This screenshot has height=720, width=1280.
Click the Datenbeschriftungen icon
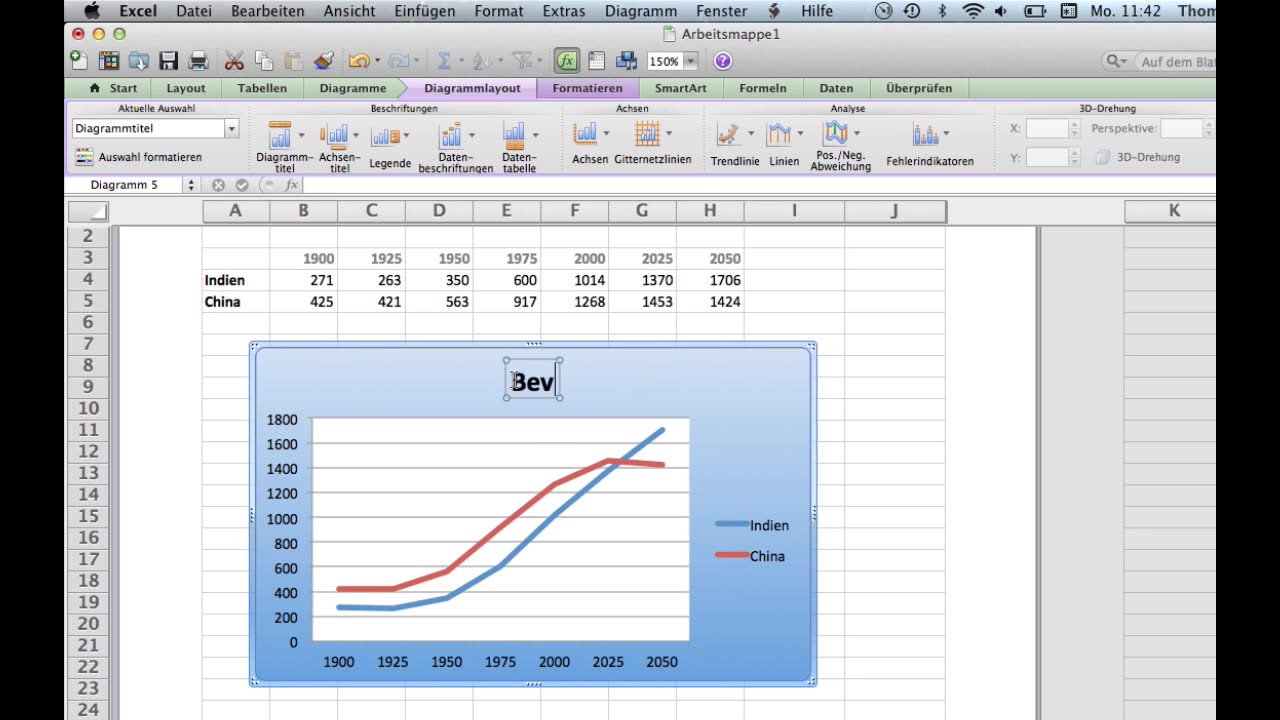click(x=451, y=134)
